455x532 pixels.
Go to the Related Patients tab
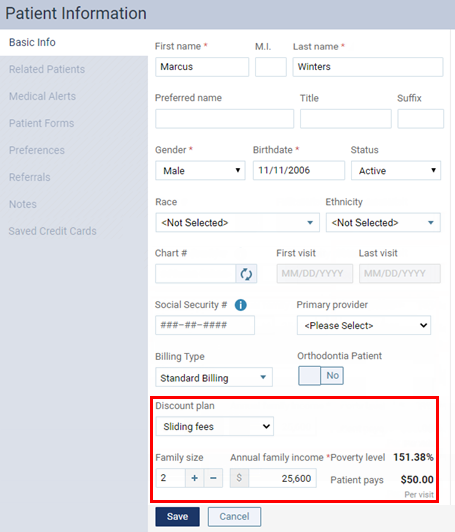coord(47,69)
